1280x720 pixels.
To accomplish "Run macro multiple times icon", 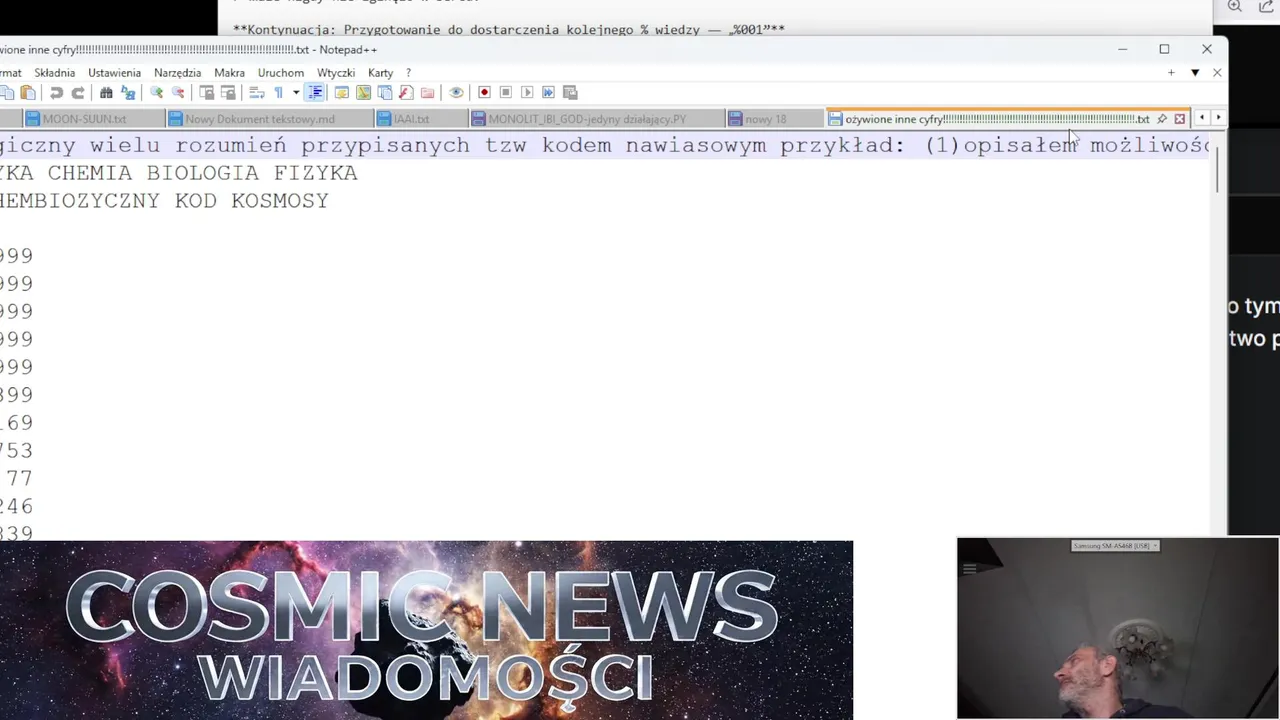I will click(x=549, y=93).
